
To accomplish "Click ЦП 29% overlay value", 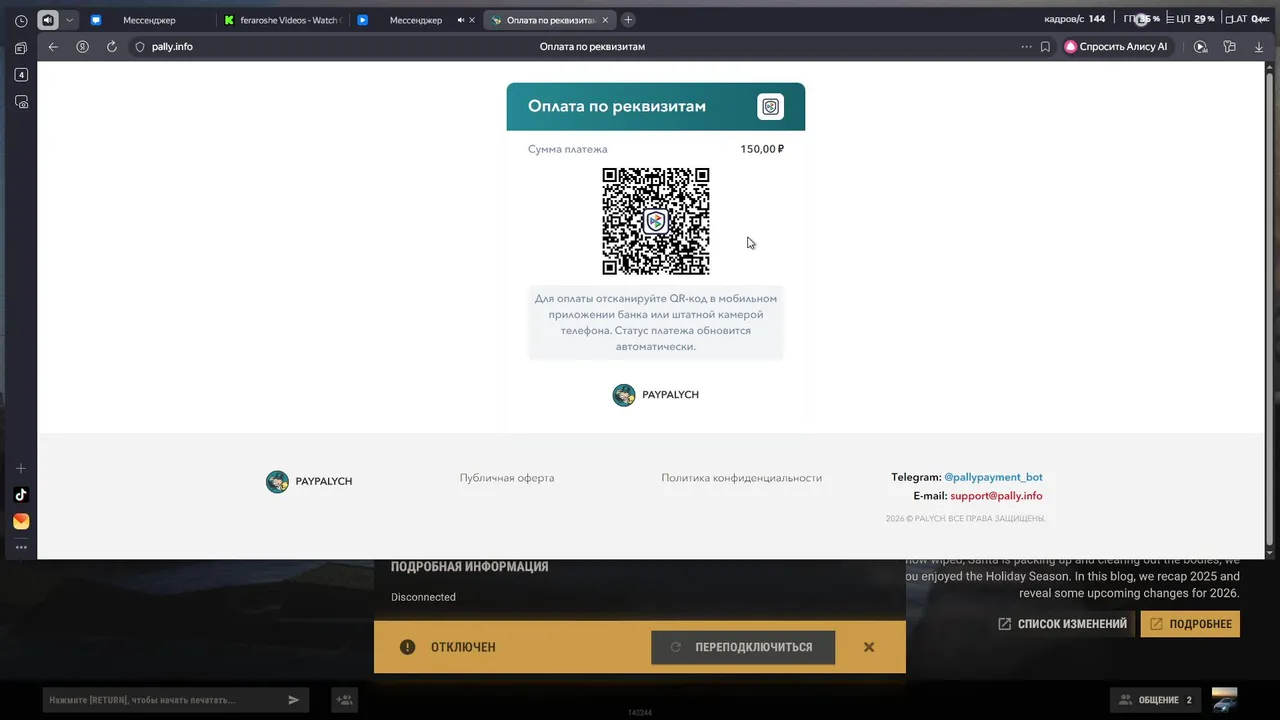I will click(1196, 19).
